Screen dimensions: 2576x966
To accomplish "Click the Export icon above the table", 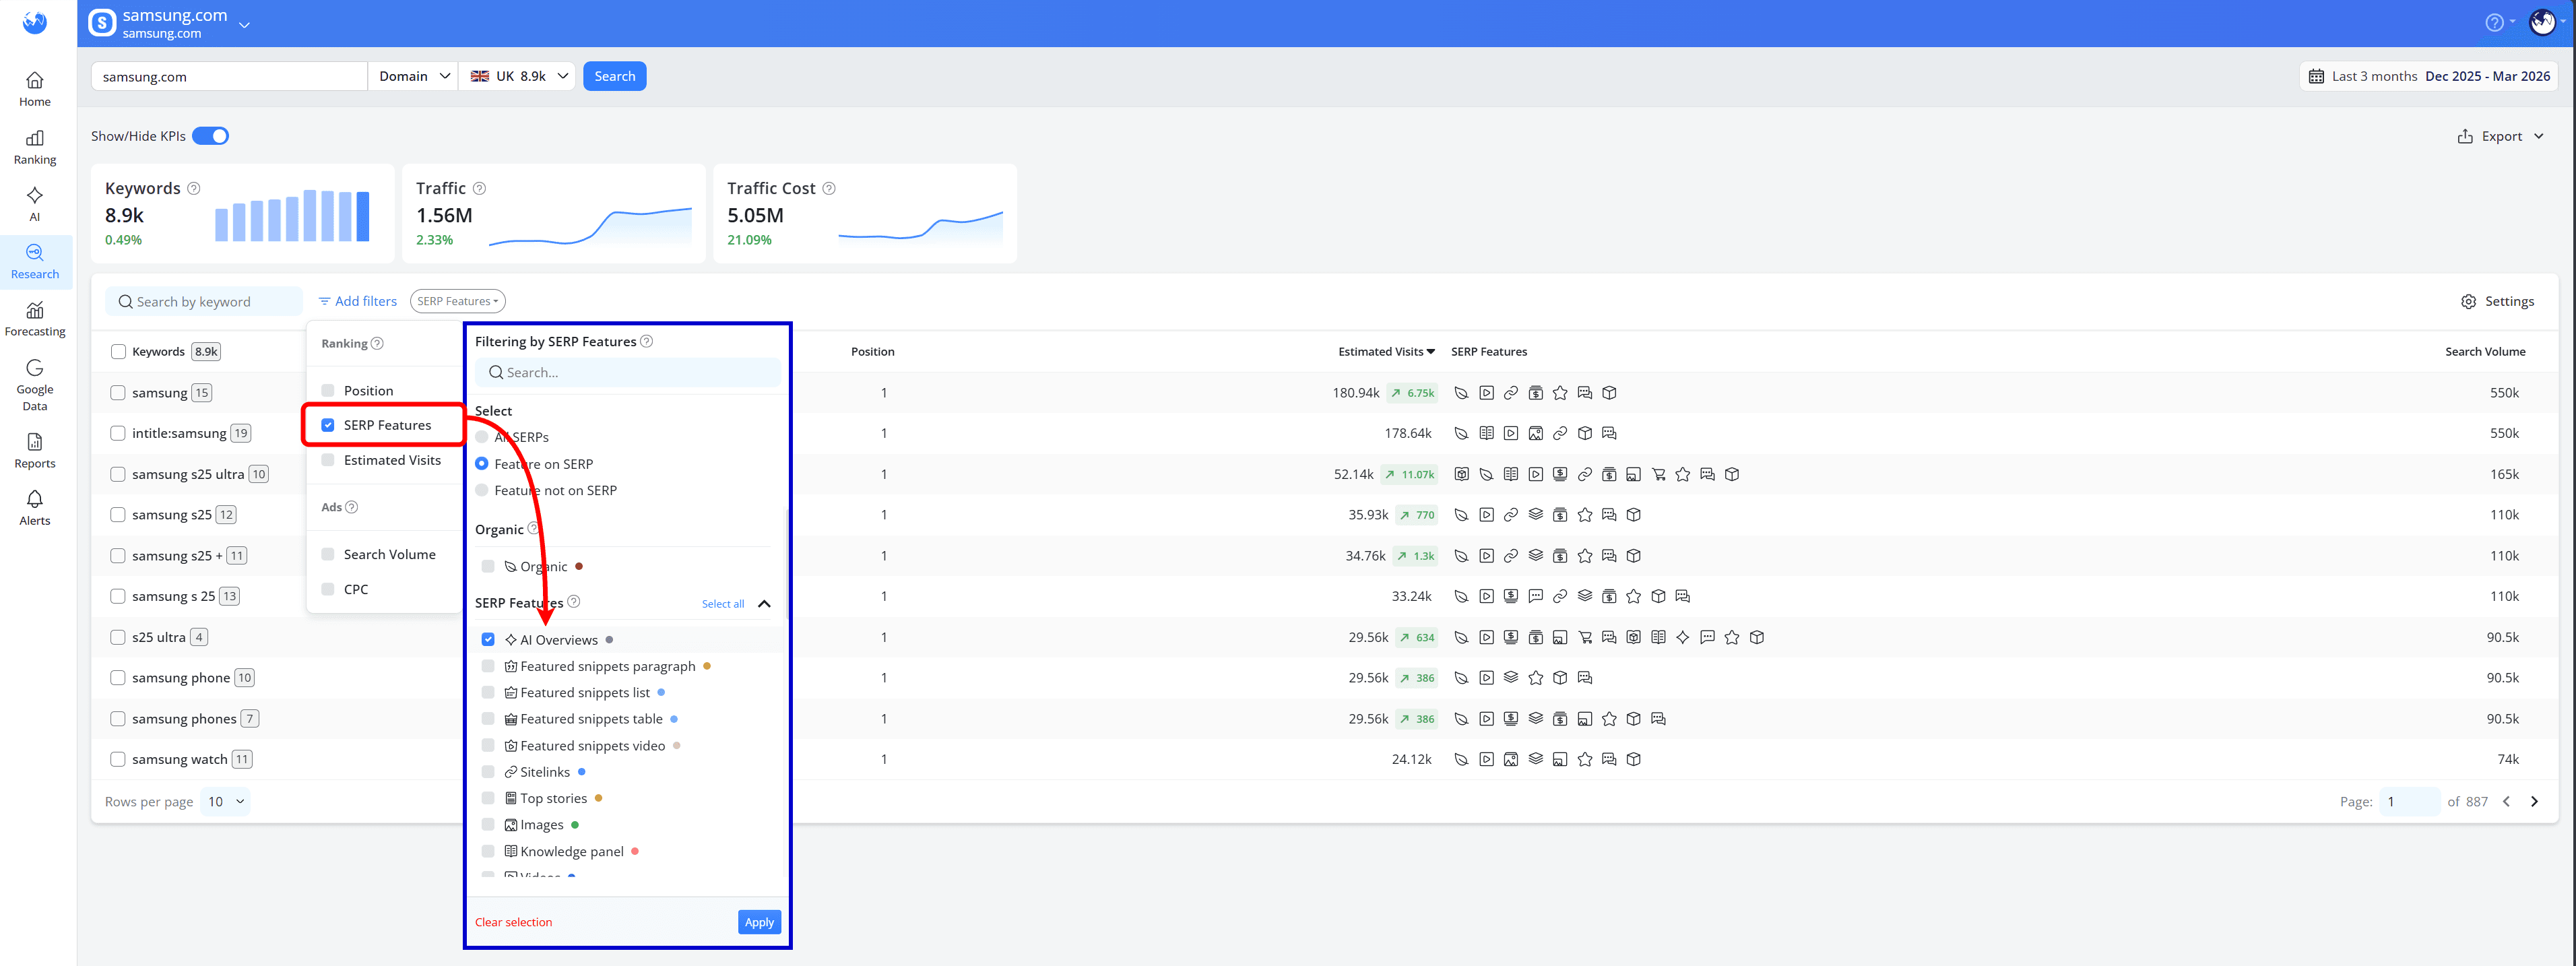I will coord(2464,135).
